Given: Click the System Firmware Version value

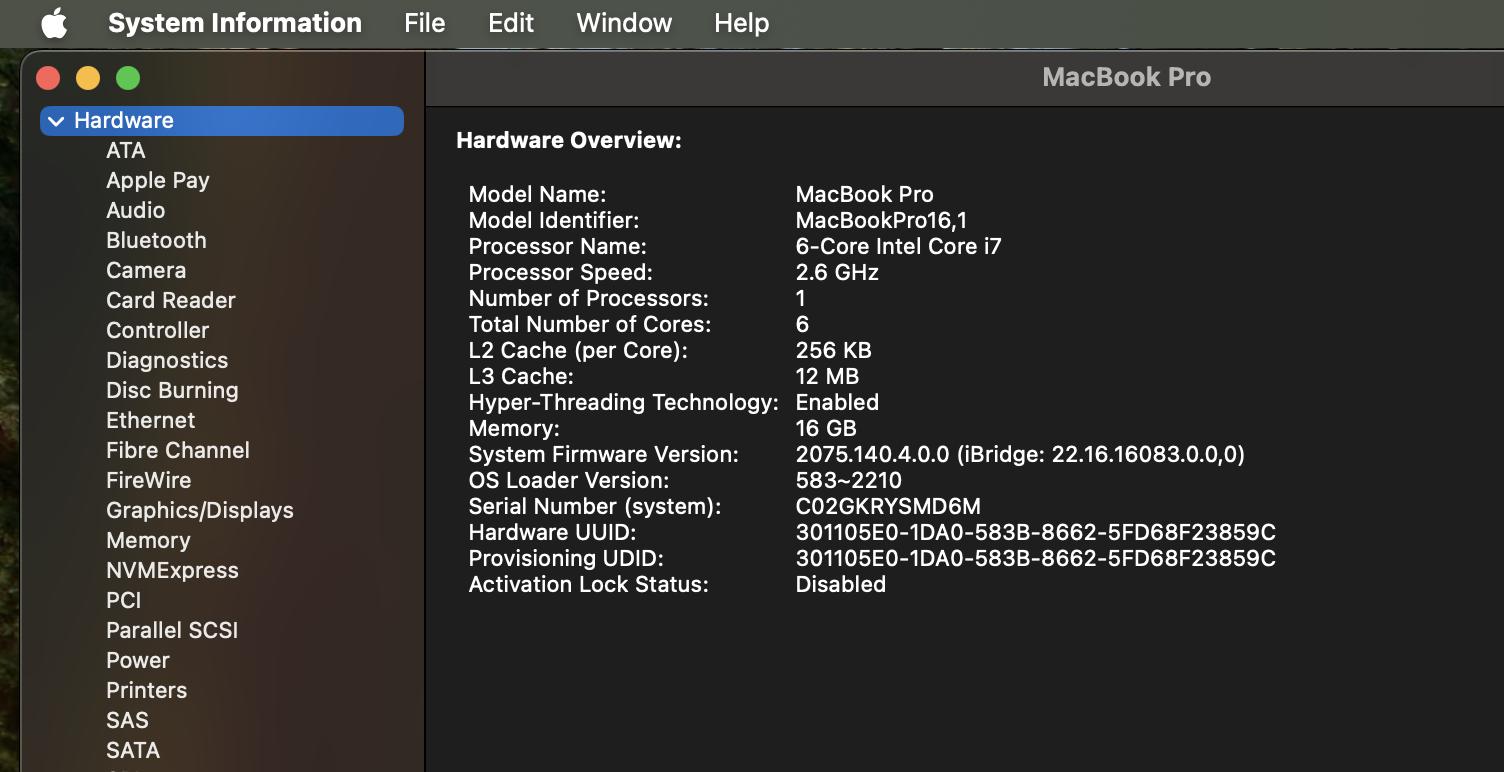Looking at the screenshot, I should (x=1020, y=454).
